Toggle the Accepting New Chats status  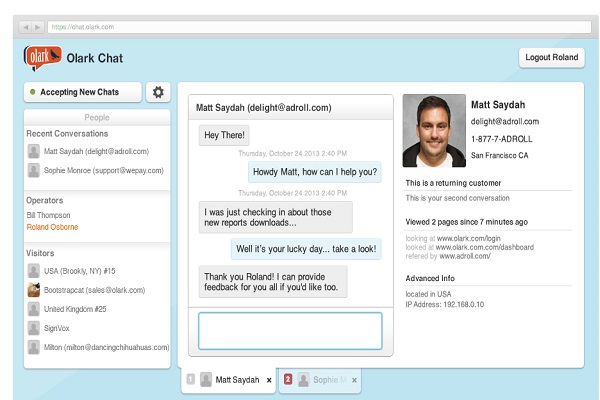83,92
